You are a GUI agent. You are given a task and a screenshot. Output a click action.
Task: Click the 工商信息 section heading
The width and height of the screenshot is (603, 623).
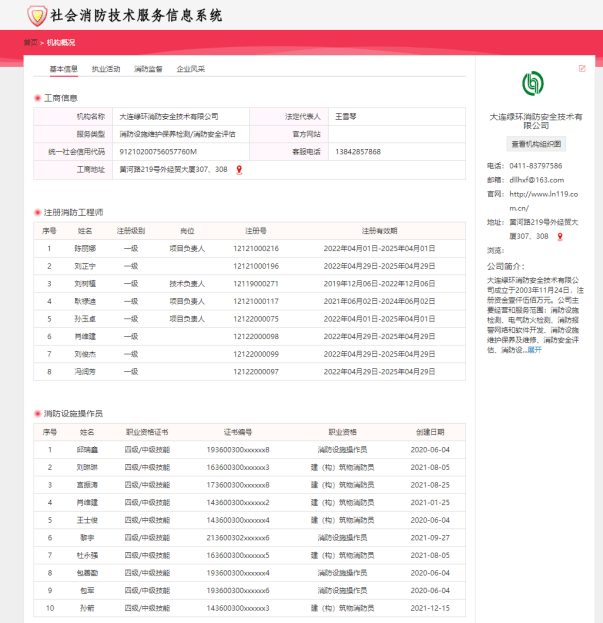tap(60, 98)
